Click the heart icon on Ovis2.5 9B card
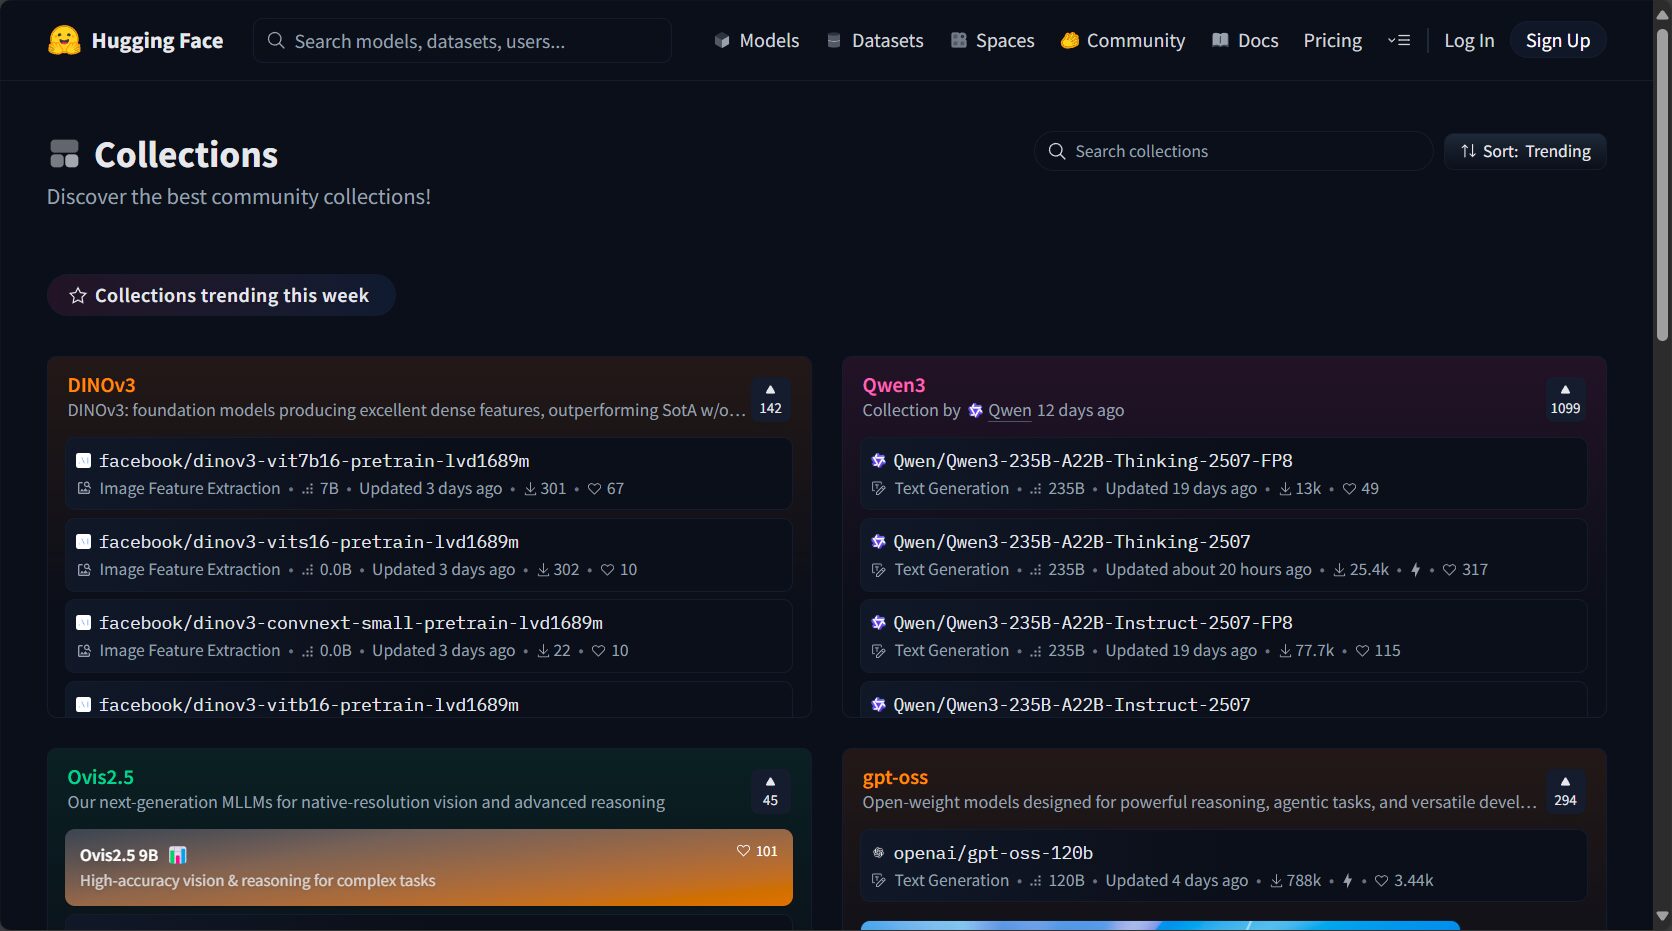The width and height of the screenshot is (1672, 931). 743,851
